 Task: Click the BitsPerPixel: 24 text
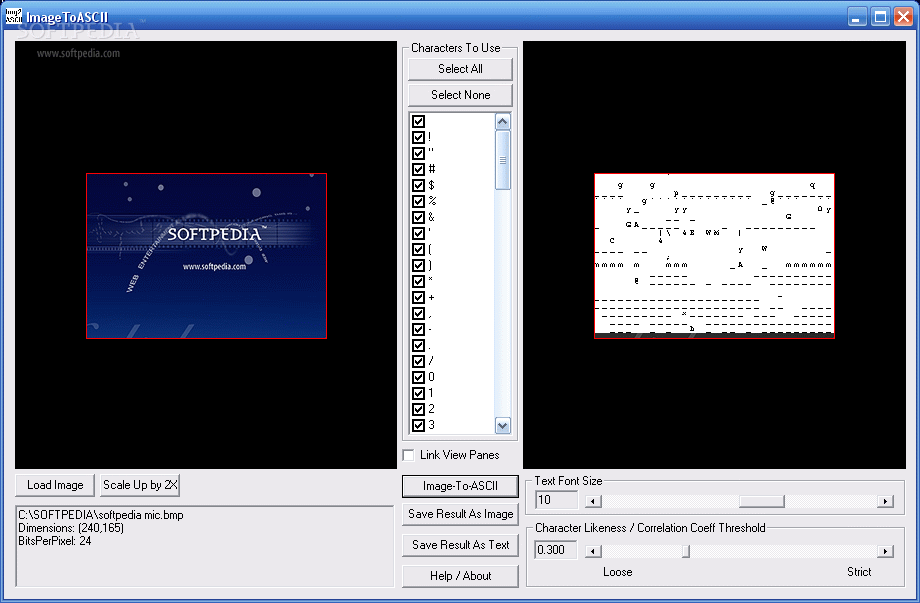point(55,541)
